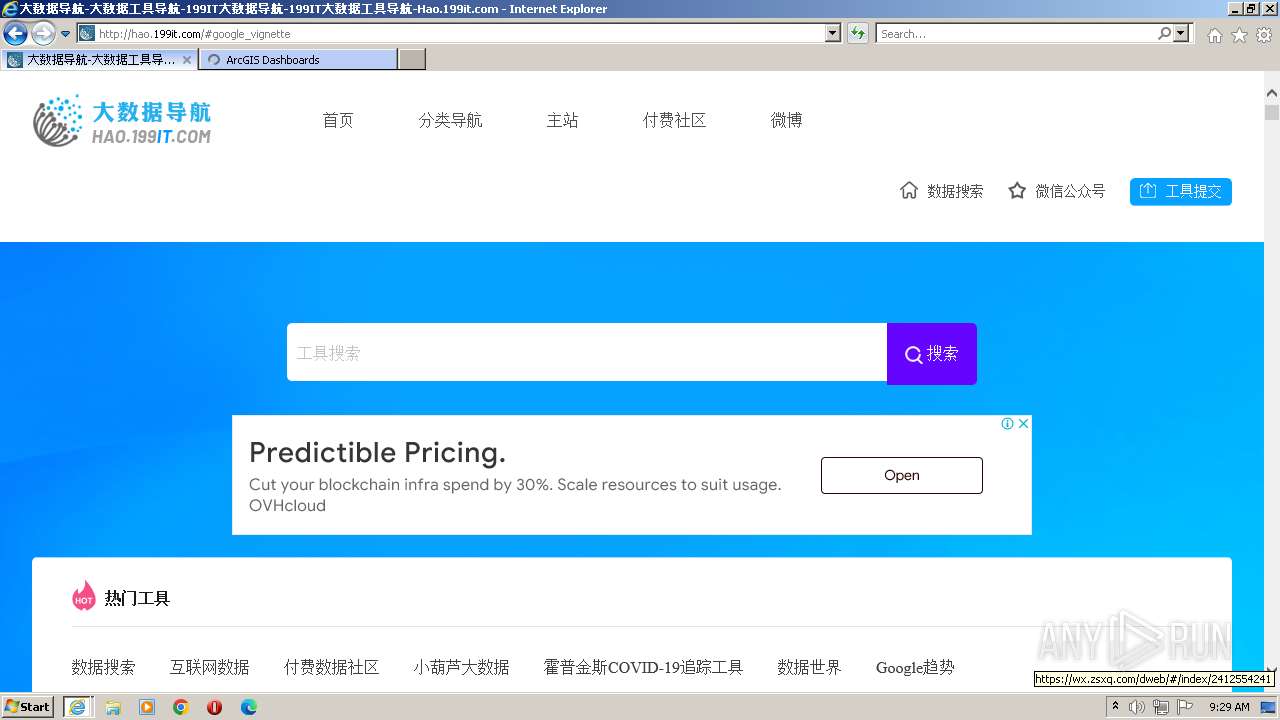The height and width of the screenshot is (720, 1280).
Task: Open the red Opera taskbar icon
Action: (214, 707)
